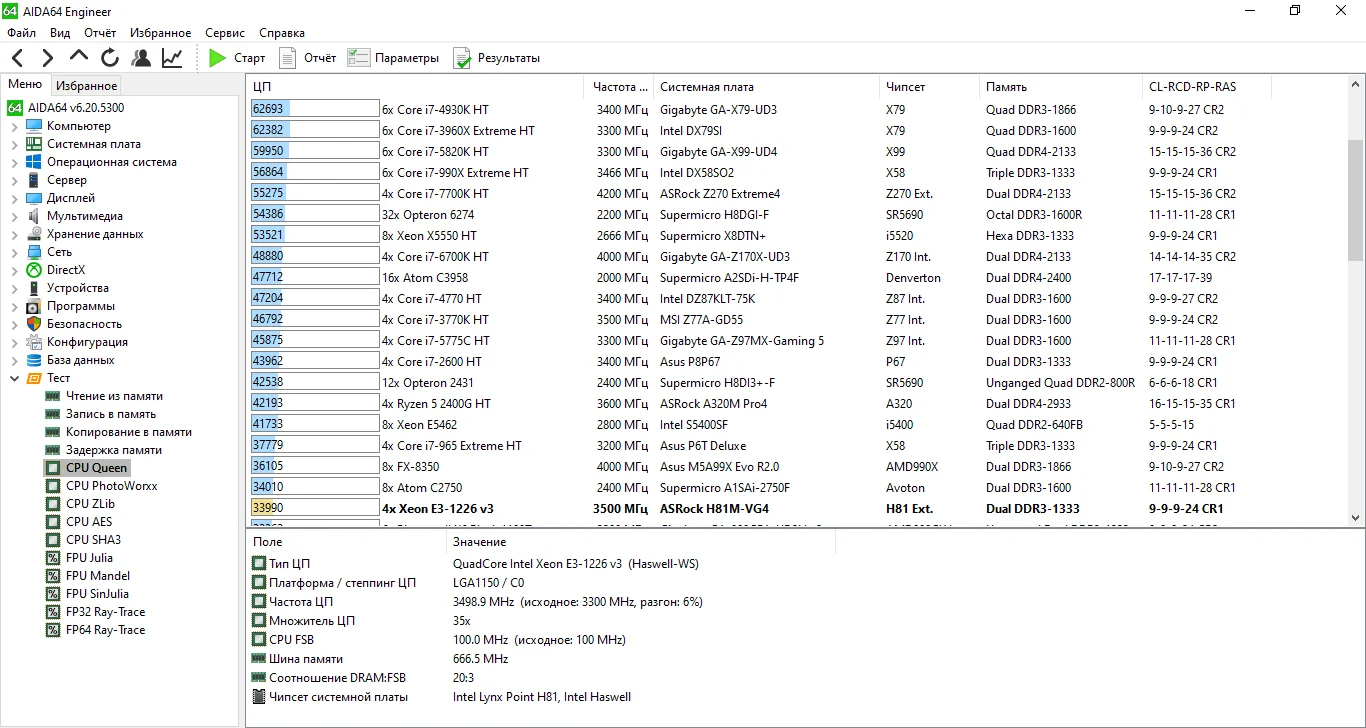Click the 33990 score bar for Xeon E3-1226 v3
1366x728 pixels.
315,509
